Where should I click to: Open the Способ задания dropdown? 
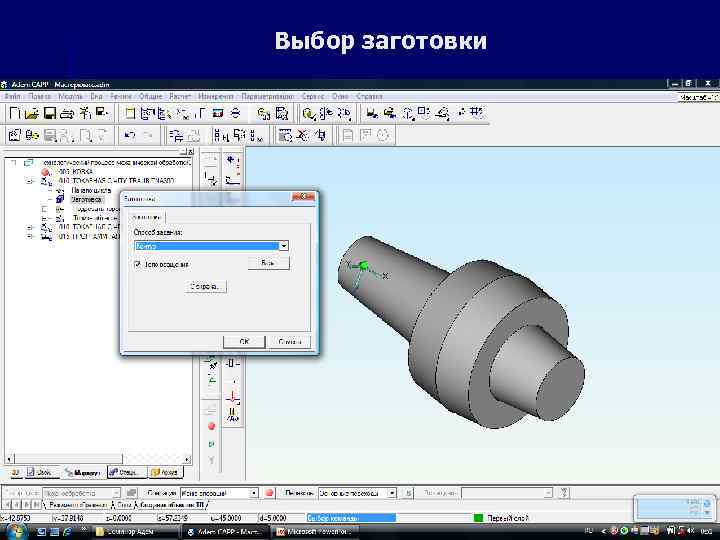tap(284, 246)
